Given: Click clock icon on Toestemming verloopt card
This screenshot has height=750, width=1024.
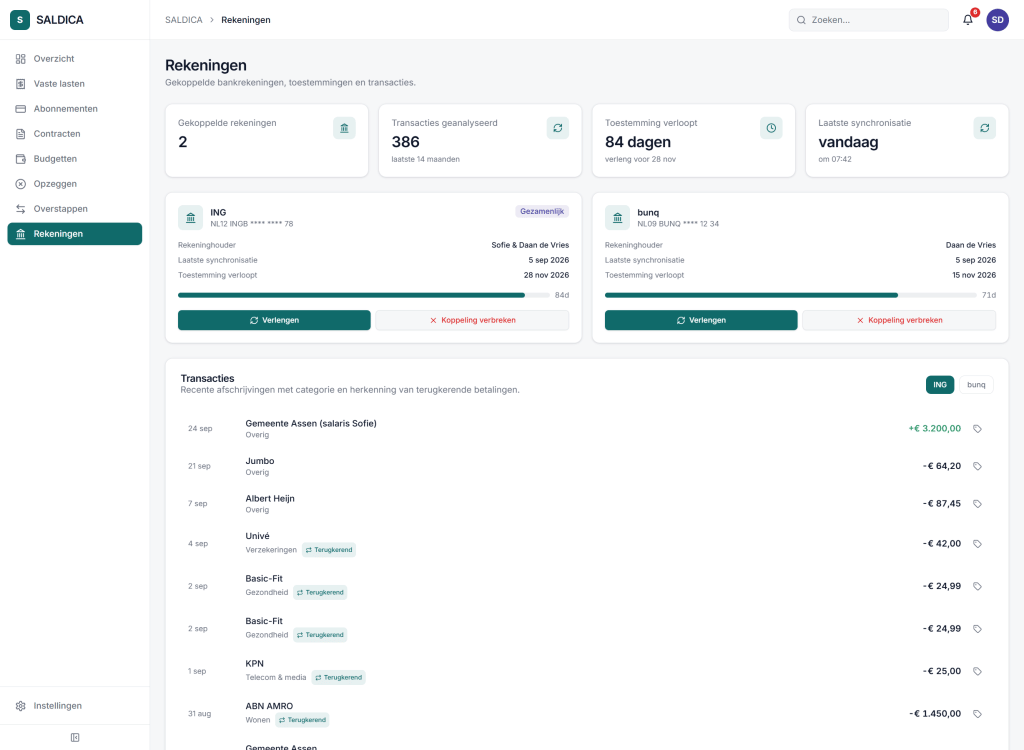Looking at the screenshot, I should [x=771, y=128].
